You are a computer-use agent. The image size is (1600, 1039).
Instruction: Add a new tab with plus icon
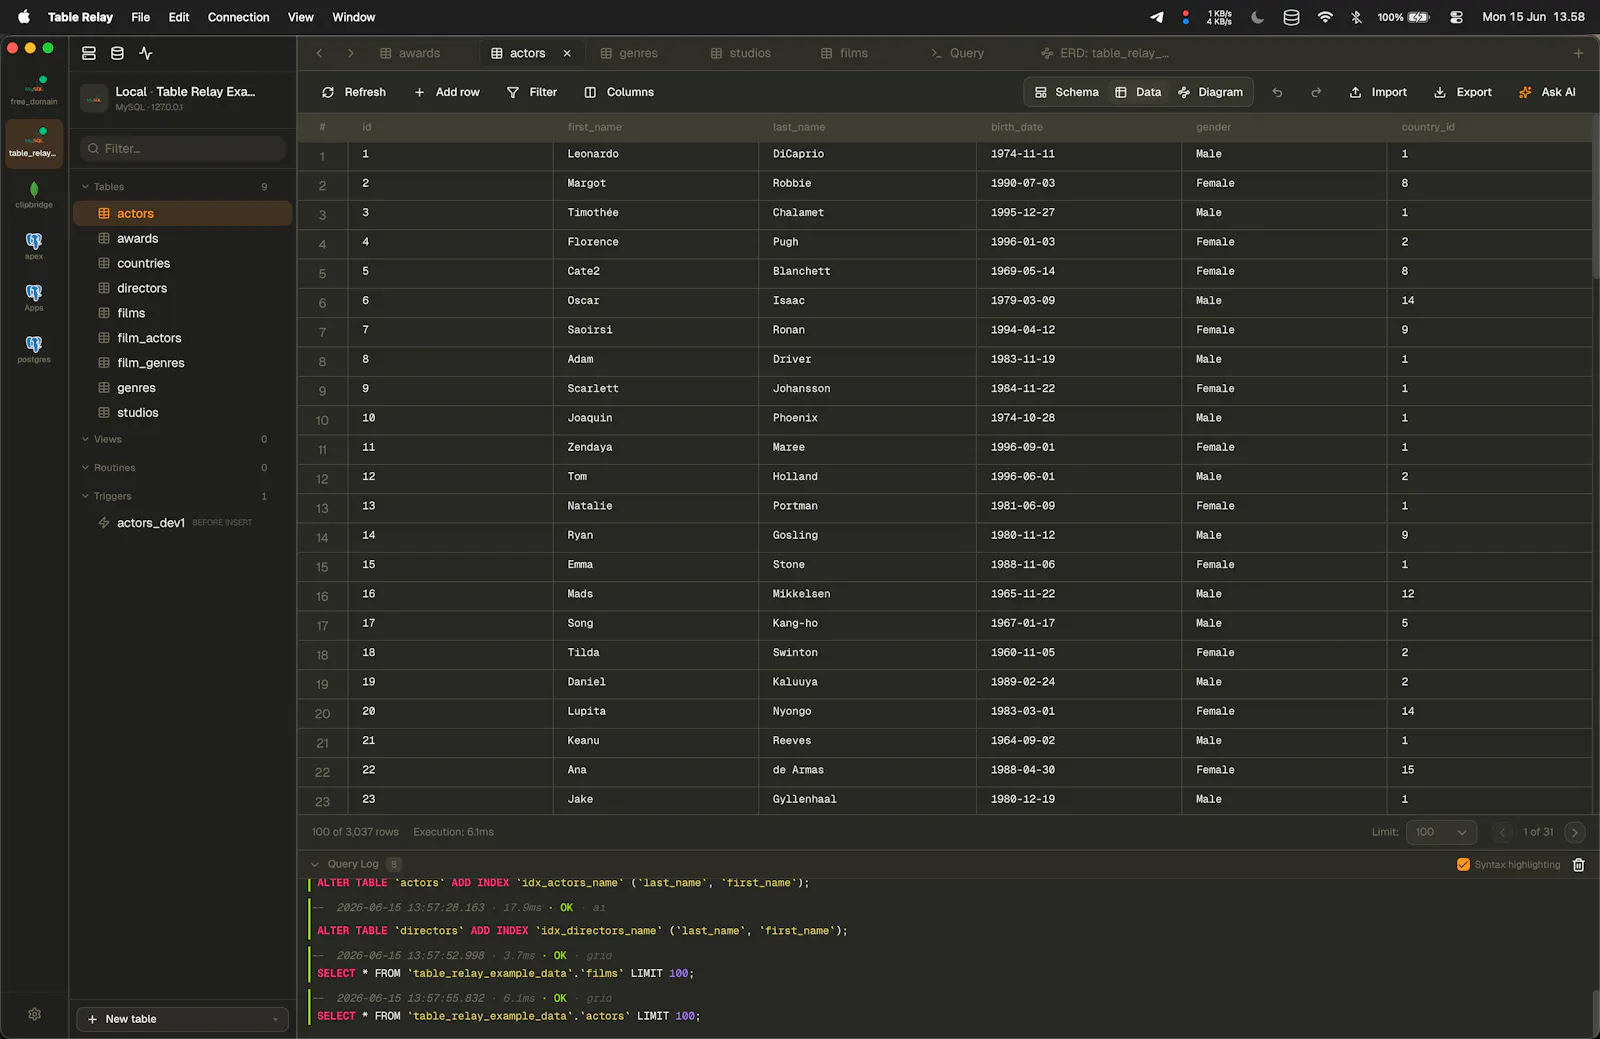(1578, 53)
